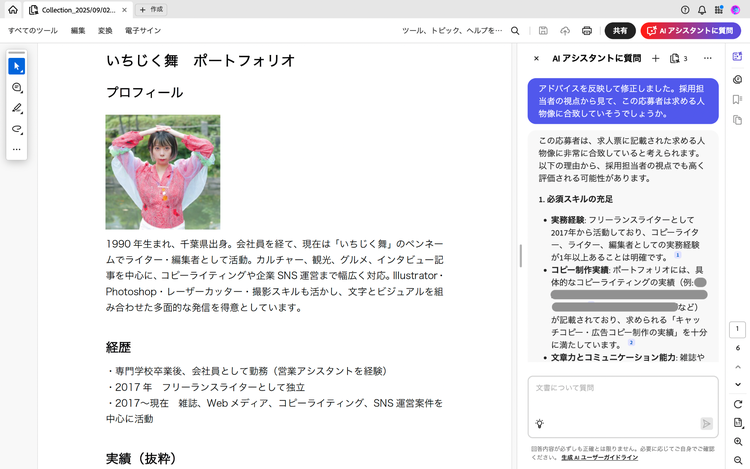Zoom in using the magnifier plus icon
This screenshot has height=469, width=750.
pos(737,441)
